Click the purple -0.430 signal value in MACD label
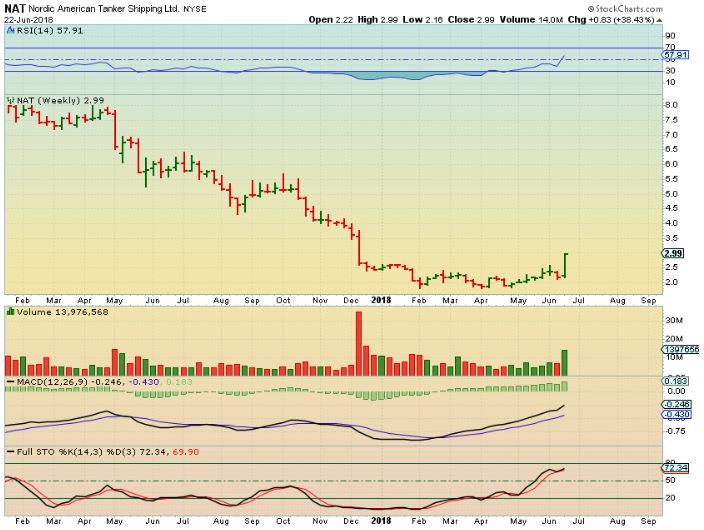 (x=145, y=382)
